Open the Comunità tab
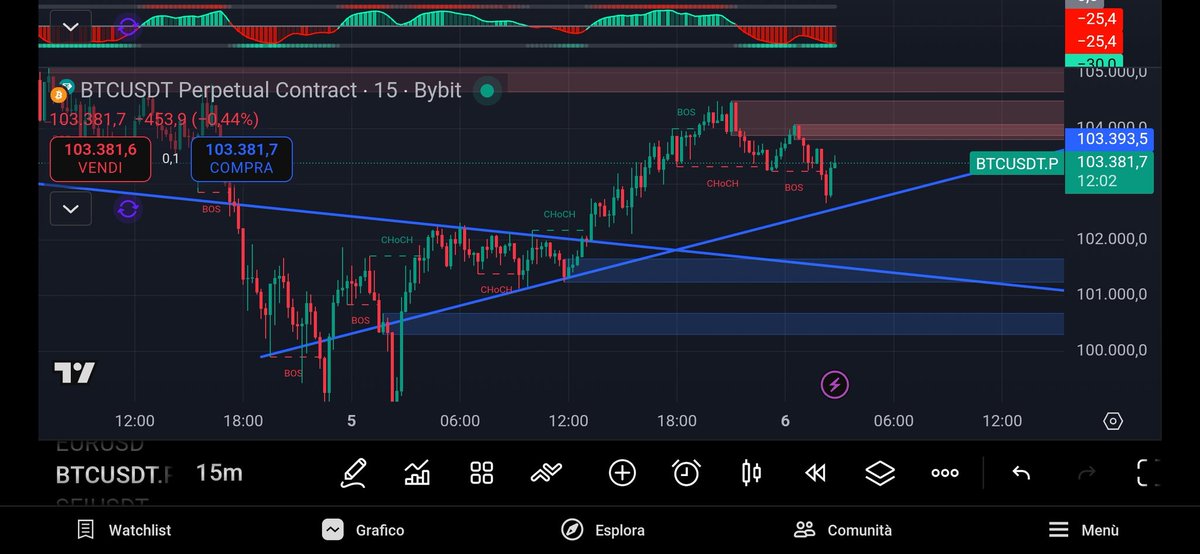Image resolution: width=1200 pixels, height=554 pixels. pos(842,530)
